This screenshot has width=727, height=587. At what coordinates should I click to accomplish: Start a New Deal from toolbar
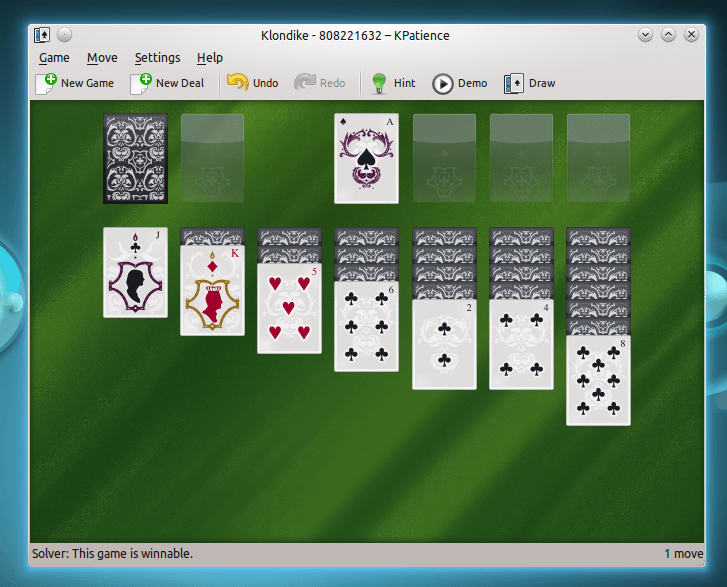click(141, 83)
